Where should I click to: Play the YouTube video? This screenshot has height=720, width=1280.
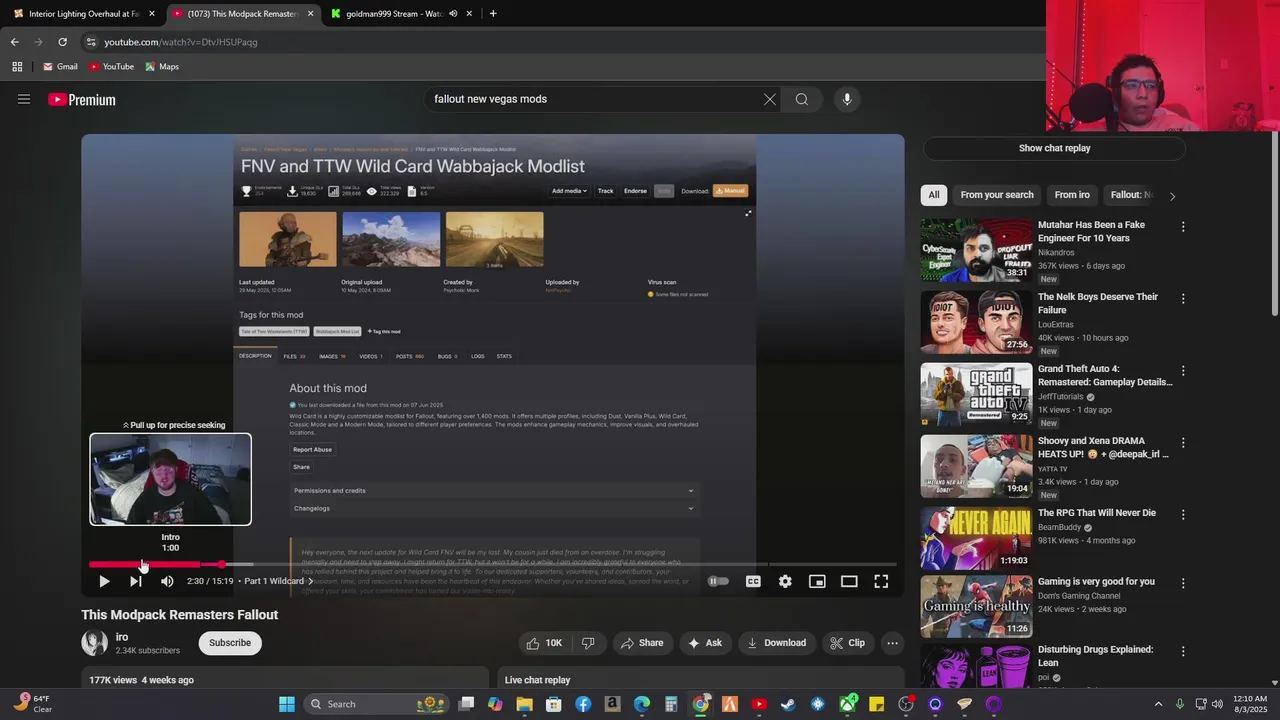tap(104, 581)
